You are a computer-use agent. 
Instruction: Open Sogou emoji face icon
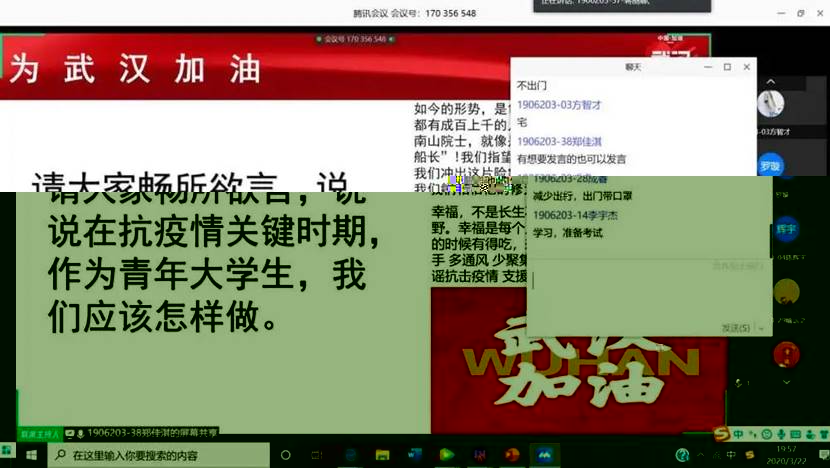coord(766,435)
